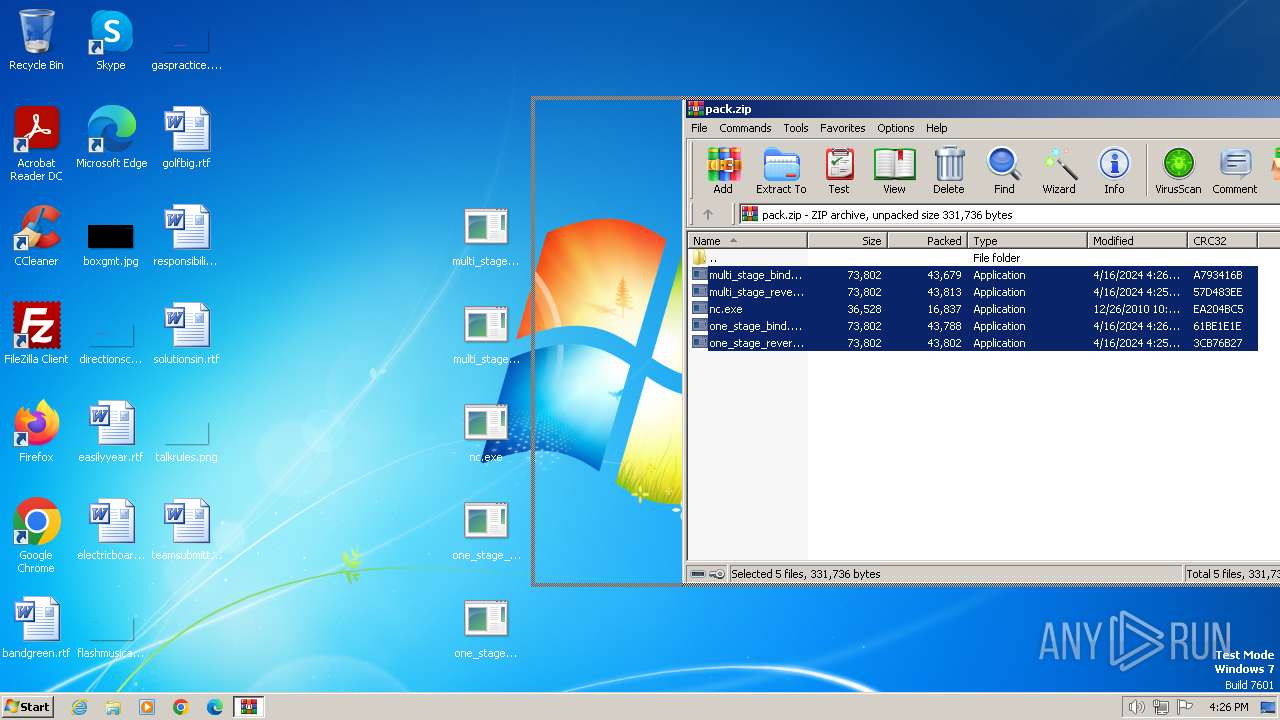Sort by the CRC32 column header
This screenshot has width=1280, height=720.
(x=1222, y=241)
